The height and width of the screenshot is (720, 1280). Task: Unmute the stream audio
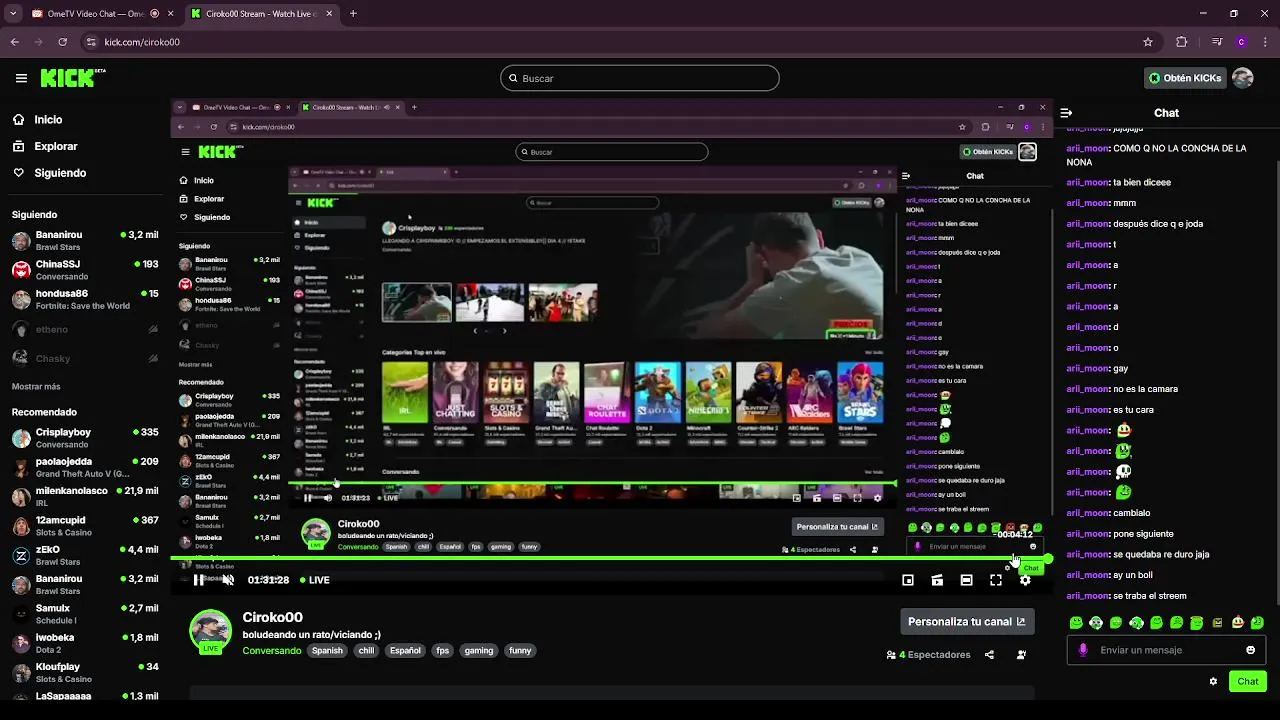[x=228, y=580]
